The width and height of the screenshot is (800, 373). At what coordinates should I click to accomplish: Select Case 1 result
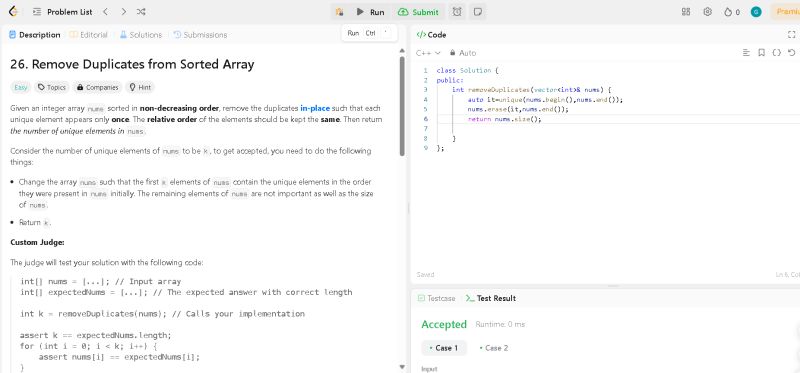point(444,348)
